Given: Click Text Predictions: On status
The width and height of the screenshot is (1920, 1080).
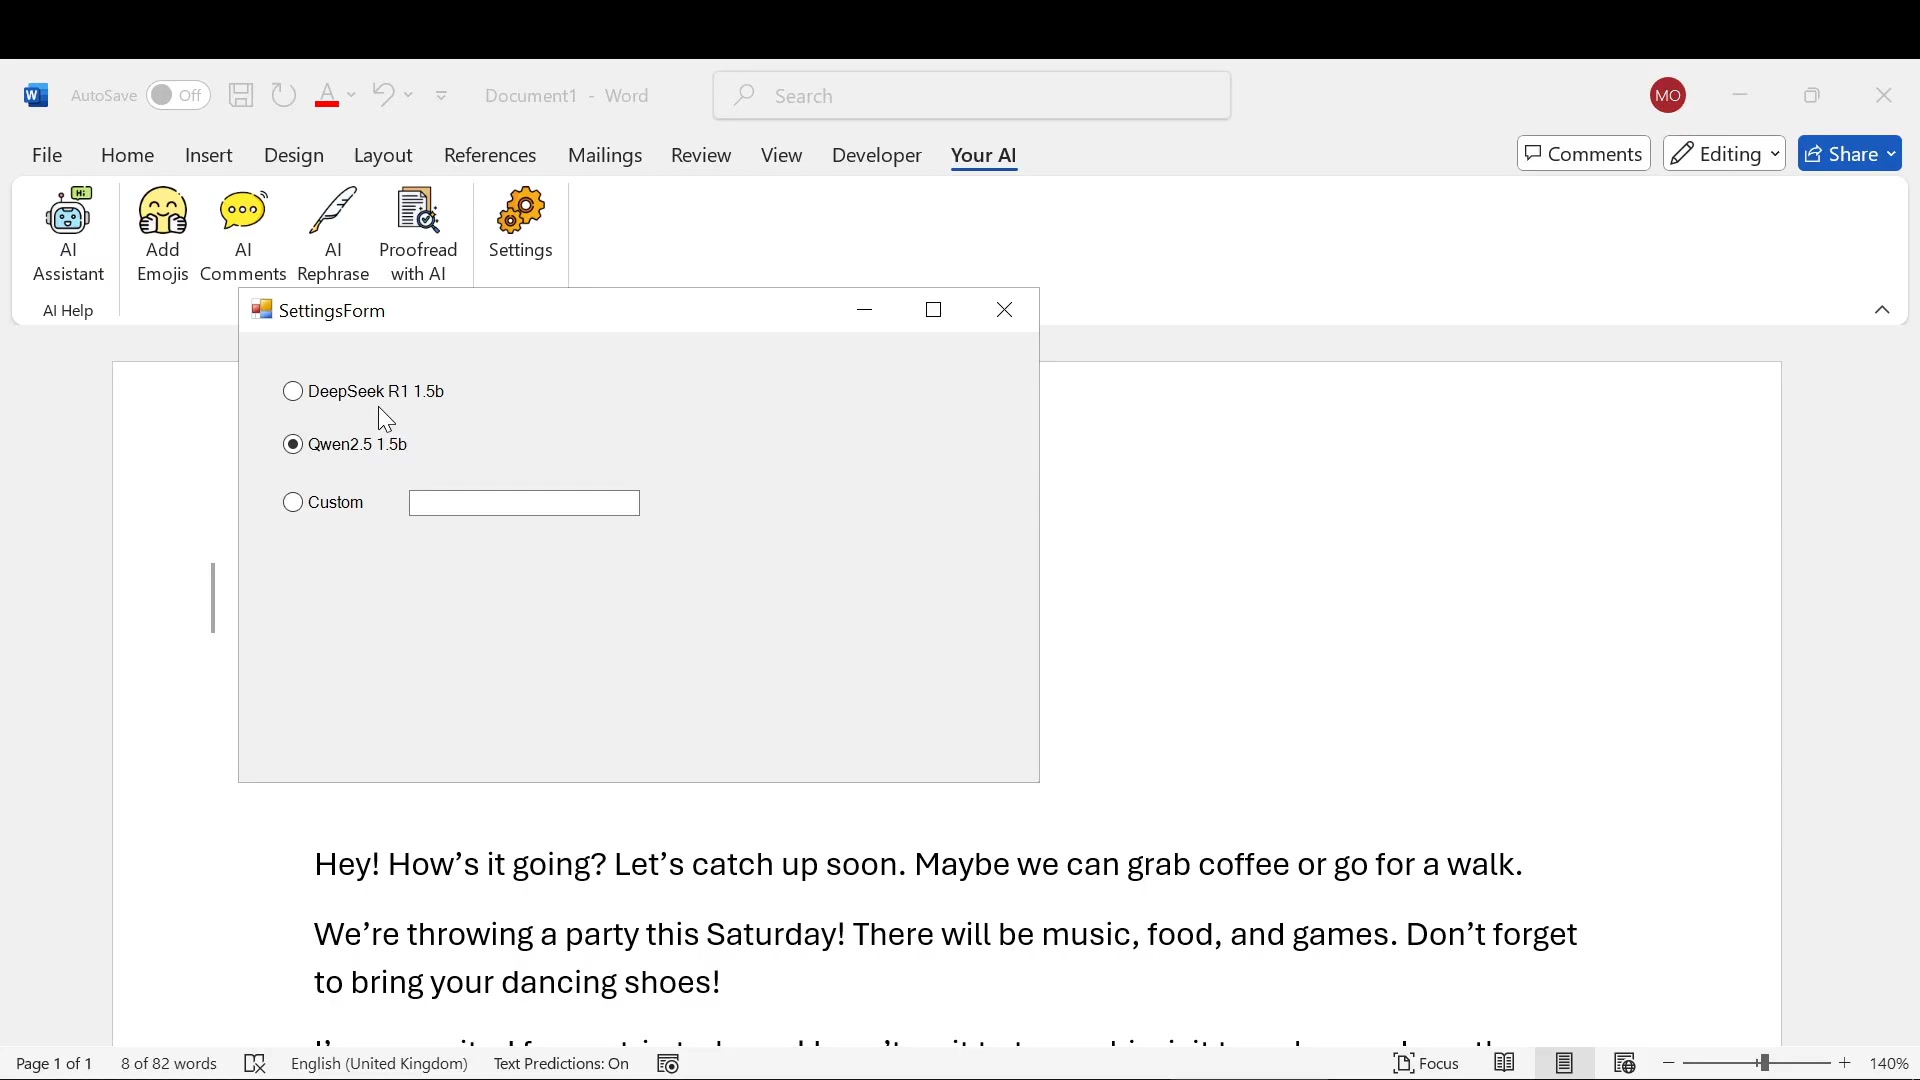Looking at the screenshot, I should click(x=561, y=1064).
